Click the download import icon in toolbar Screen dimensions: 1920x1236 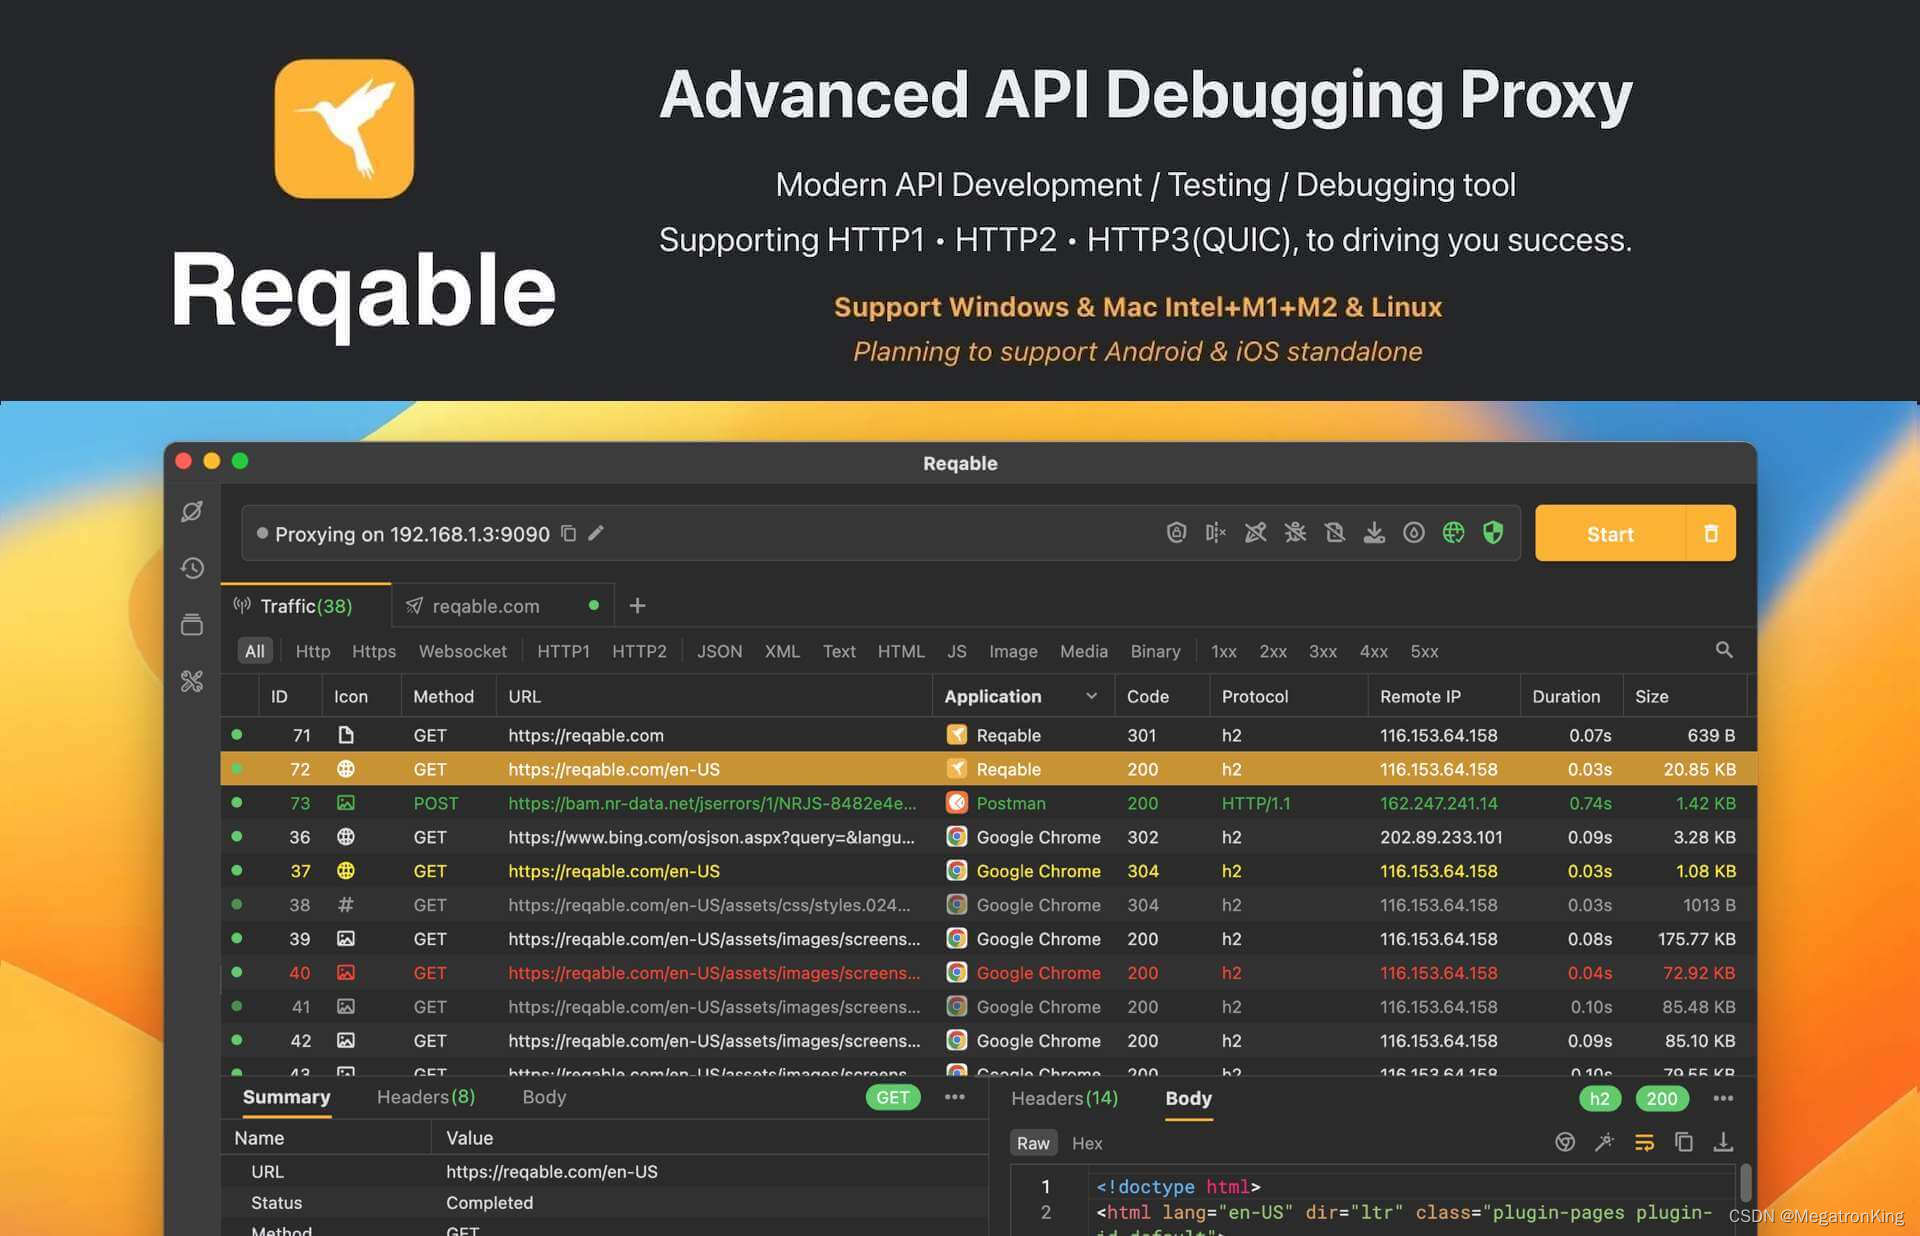pos(1374,532)
